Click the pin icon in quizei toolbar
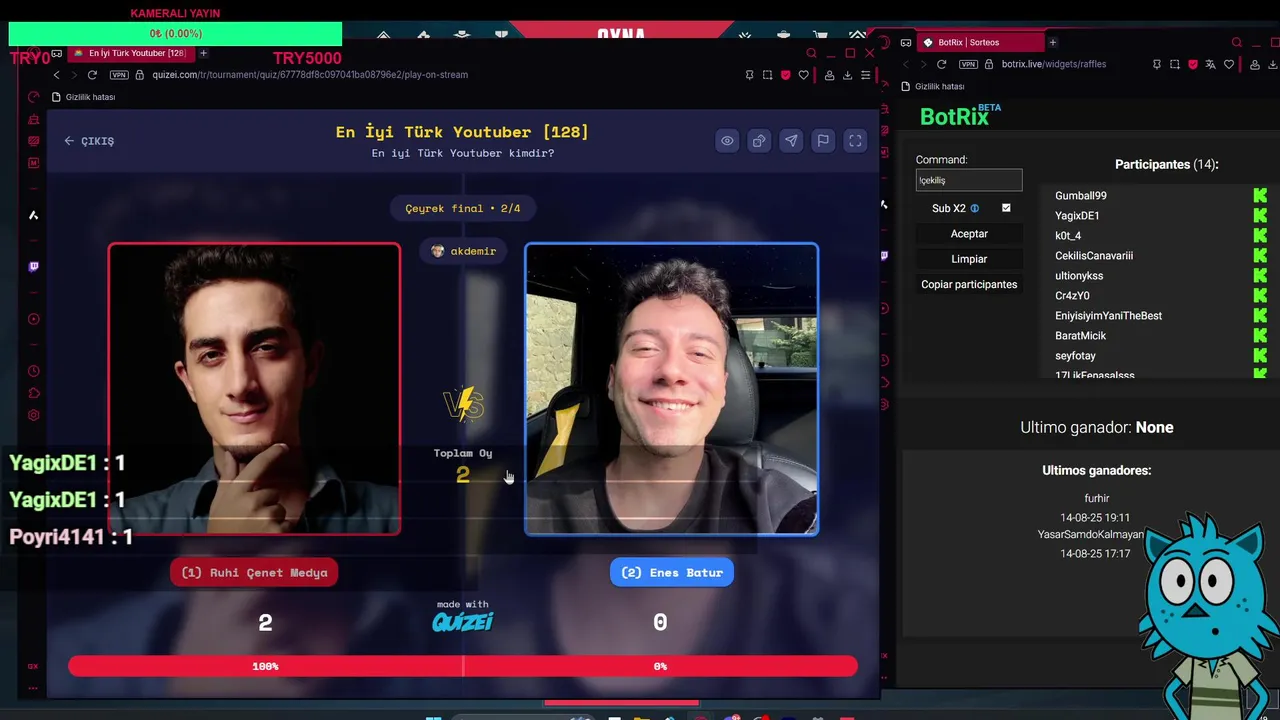Screen dimensions: 1280x720 pos(749,75)
